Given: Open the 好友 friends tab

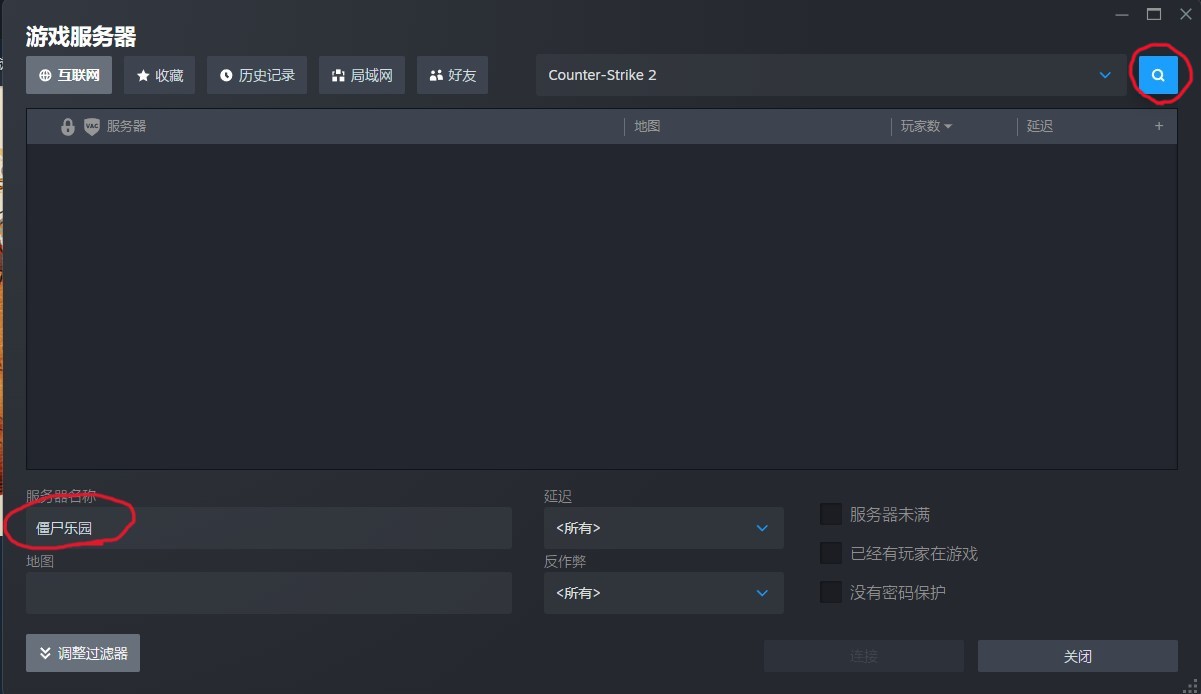Looking at the screenshot, I should 452,75.
